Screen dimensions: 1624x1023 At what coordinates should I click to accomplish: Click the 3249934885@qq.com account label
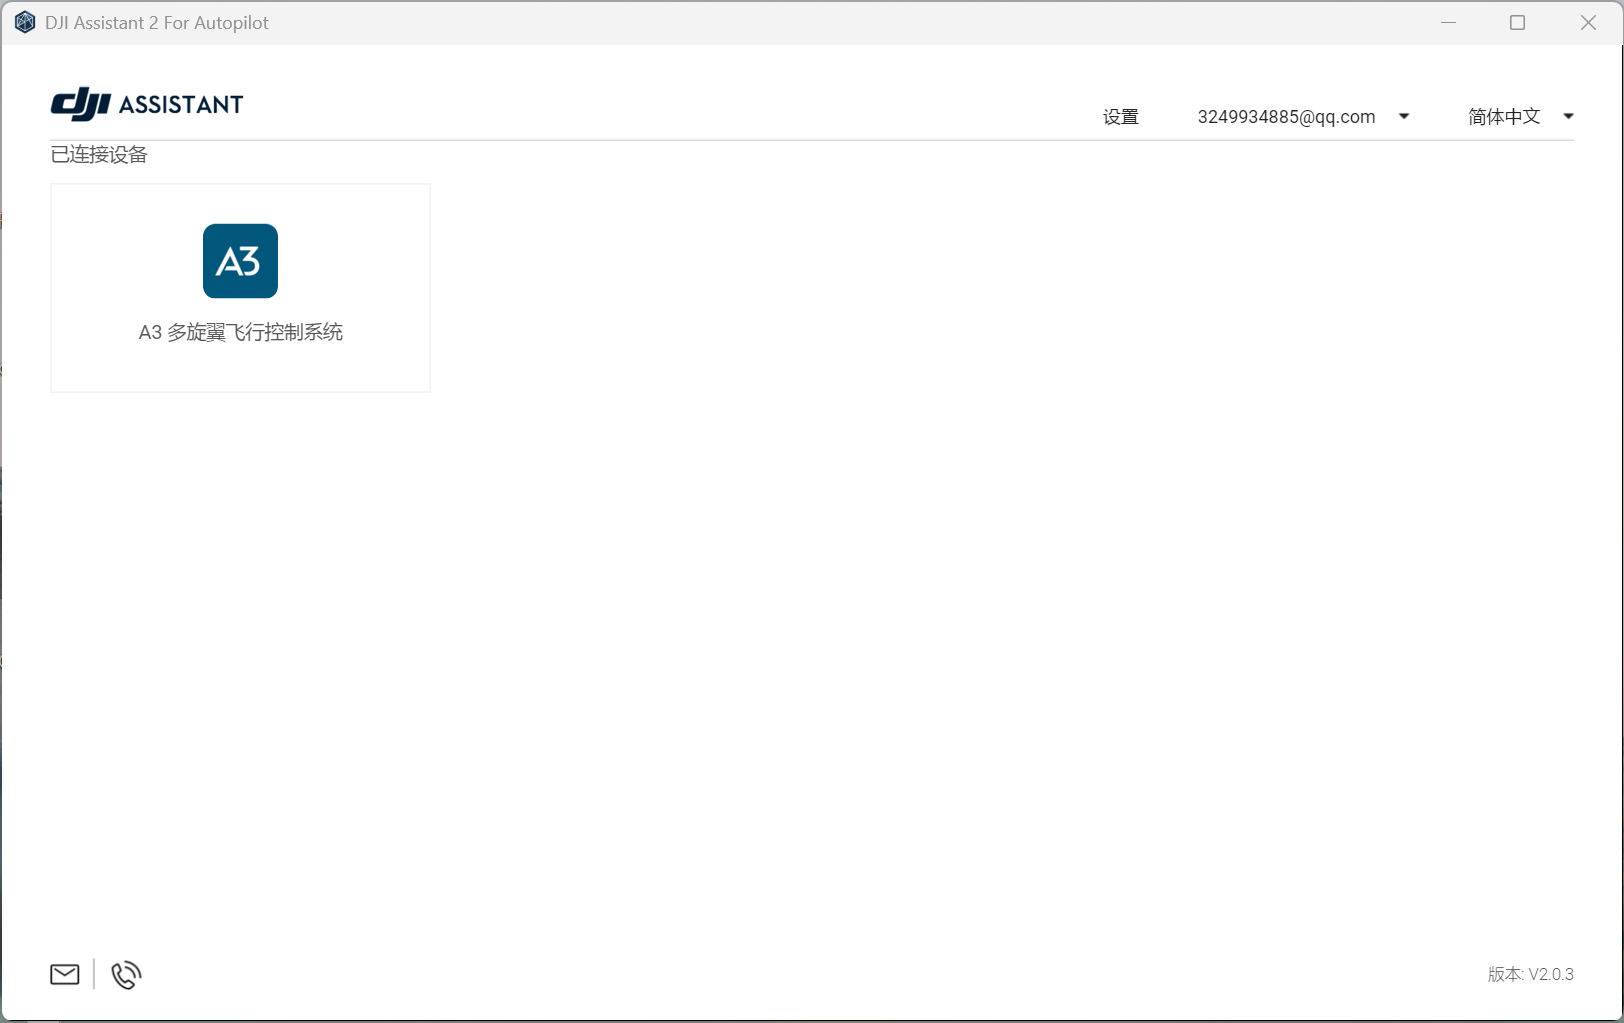[1286, 117]
